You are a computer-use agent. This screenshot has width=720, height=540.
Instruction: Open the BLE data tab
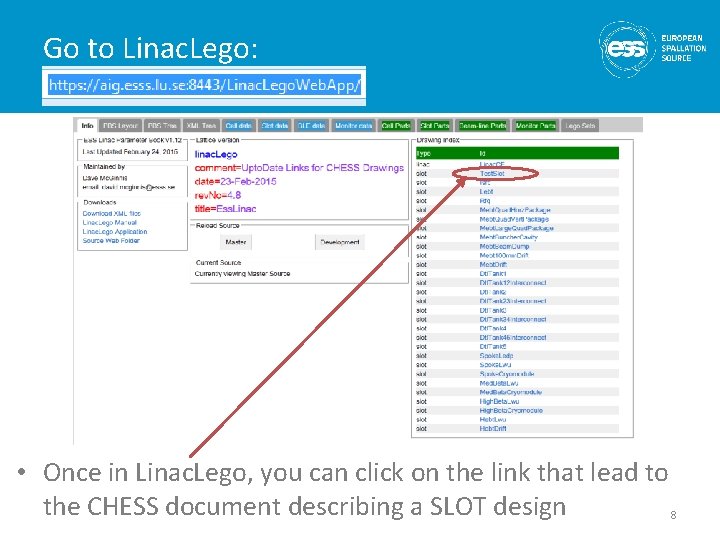[311, 125]
